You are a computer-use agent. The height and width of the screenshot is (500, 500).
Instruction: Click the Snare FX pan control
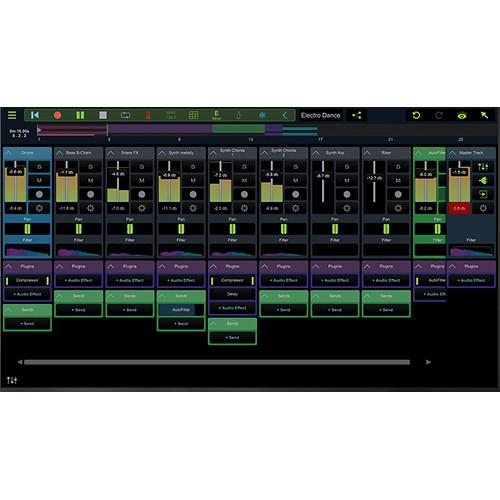(x=130, y=229)
